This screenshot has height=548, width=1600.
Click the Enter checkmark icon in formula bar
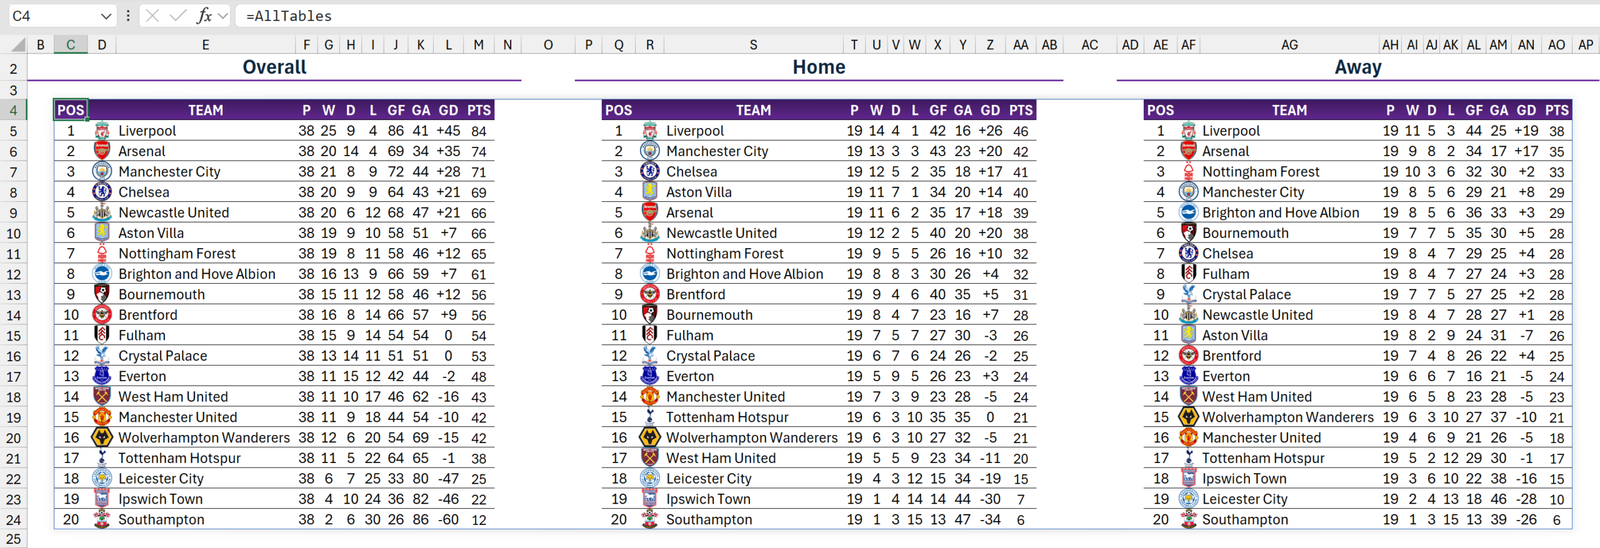coord(177,15)
